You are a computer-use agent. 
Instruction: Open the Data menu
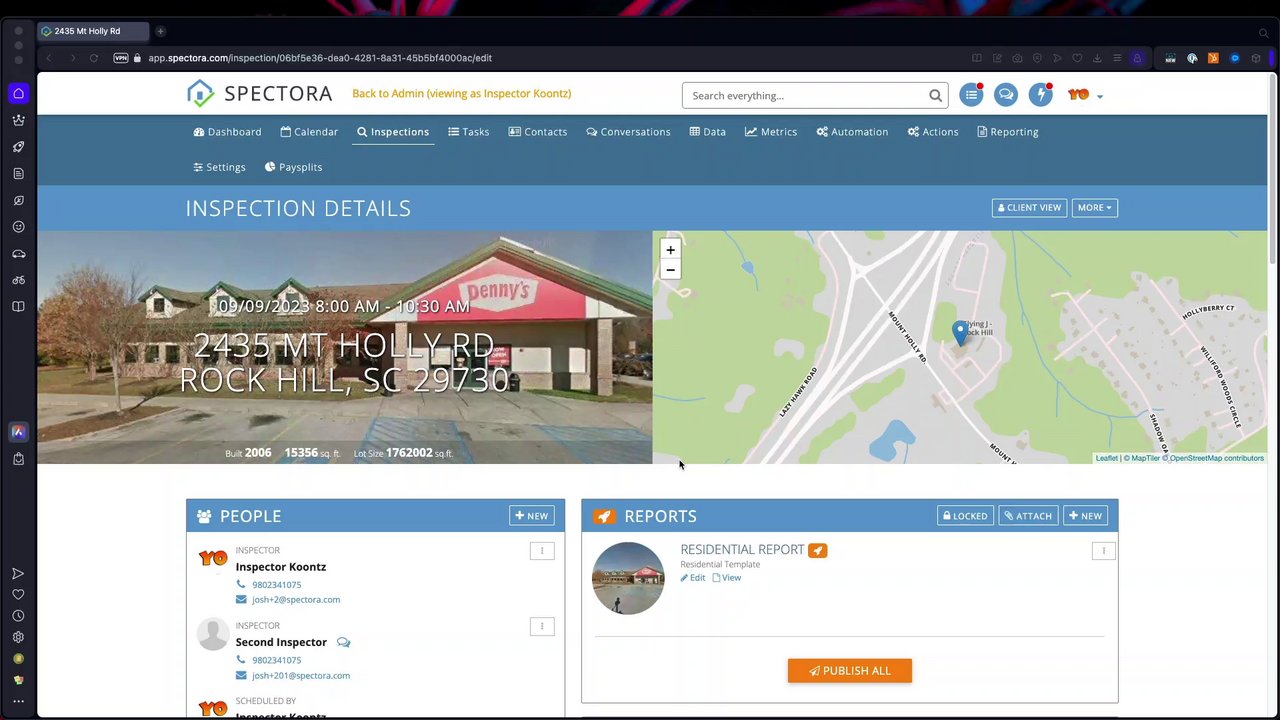(707, 132)
